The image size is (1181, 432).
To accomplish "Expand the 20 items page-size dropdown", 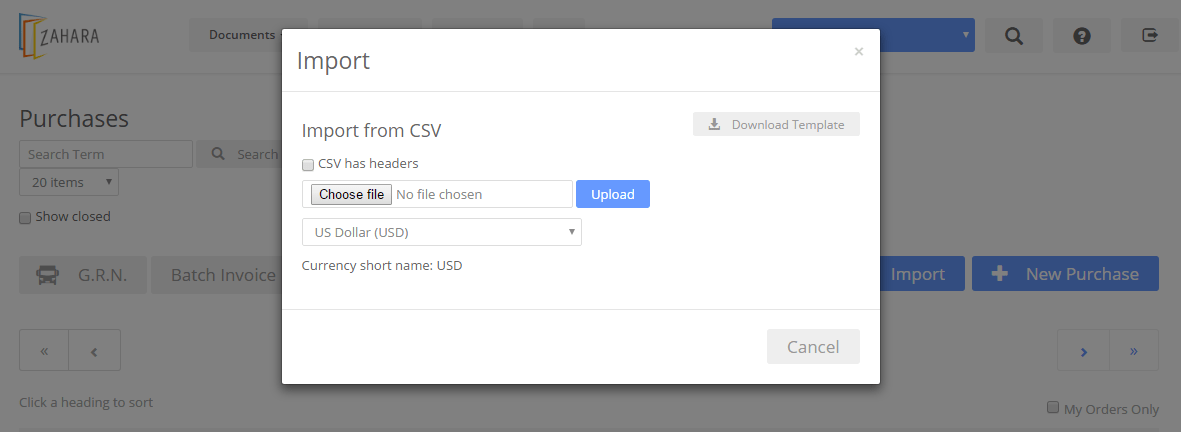I will [69, 182].
